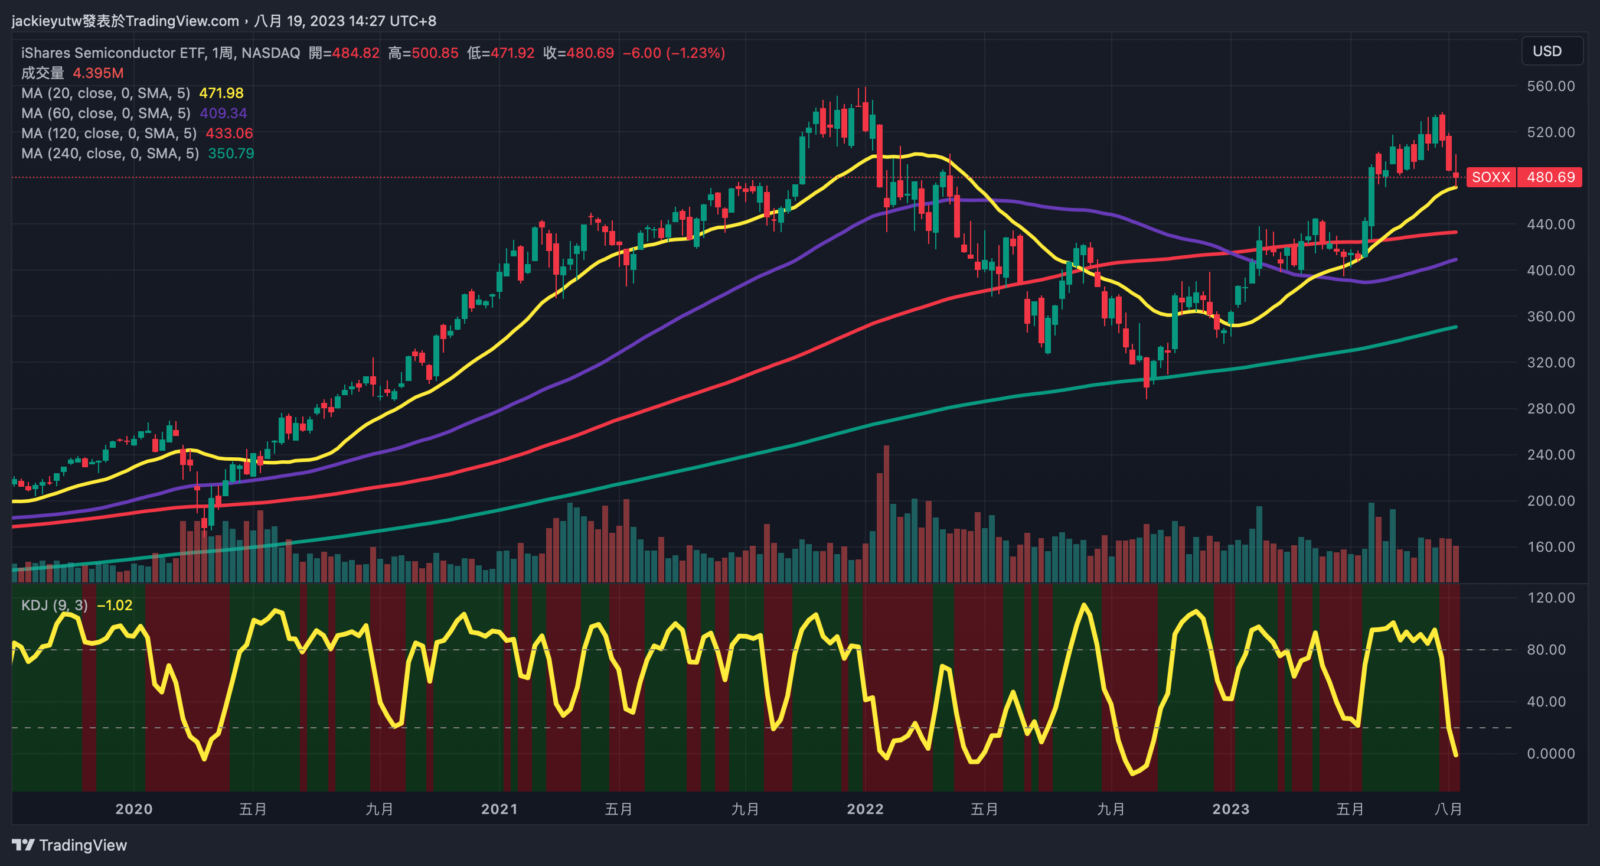The height and width of the screenshot is (866, 1600).
Task: Open the USD currency selector
Action: (x=1546, y=51)
